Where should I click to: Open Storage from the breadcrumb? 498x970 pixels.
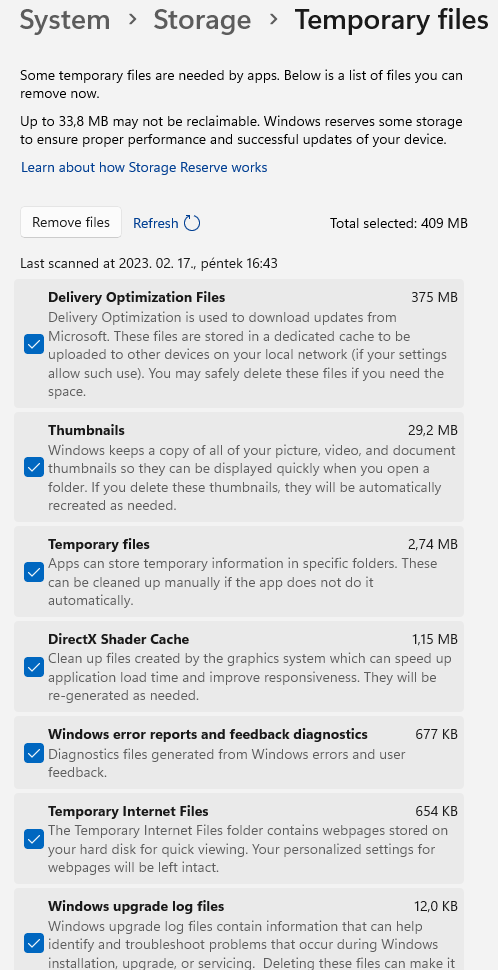point(202,20)
